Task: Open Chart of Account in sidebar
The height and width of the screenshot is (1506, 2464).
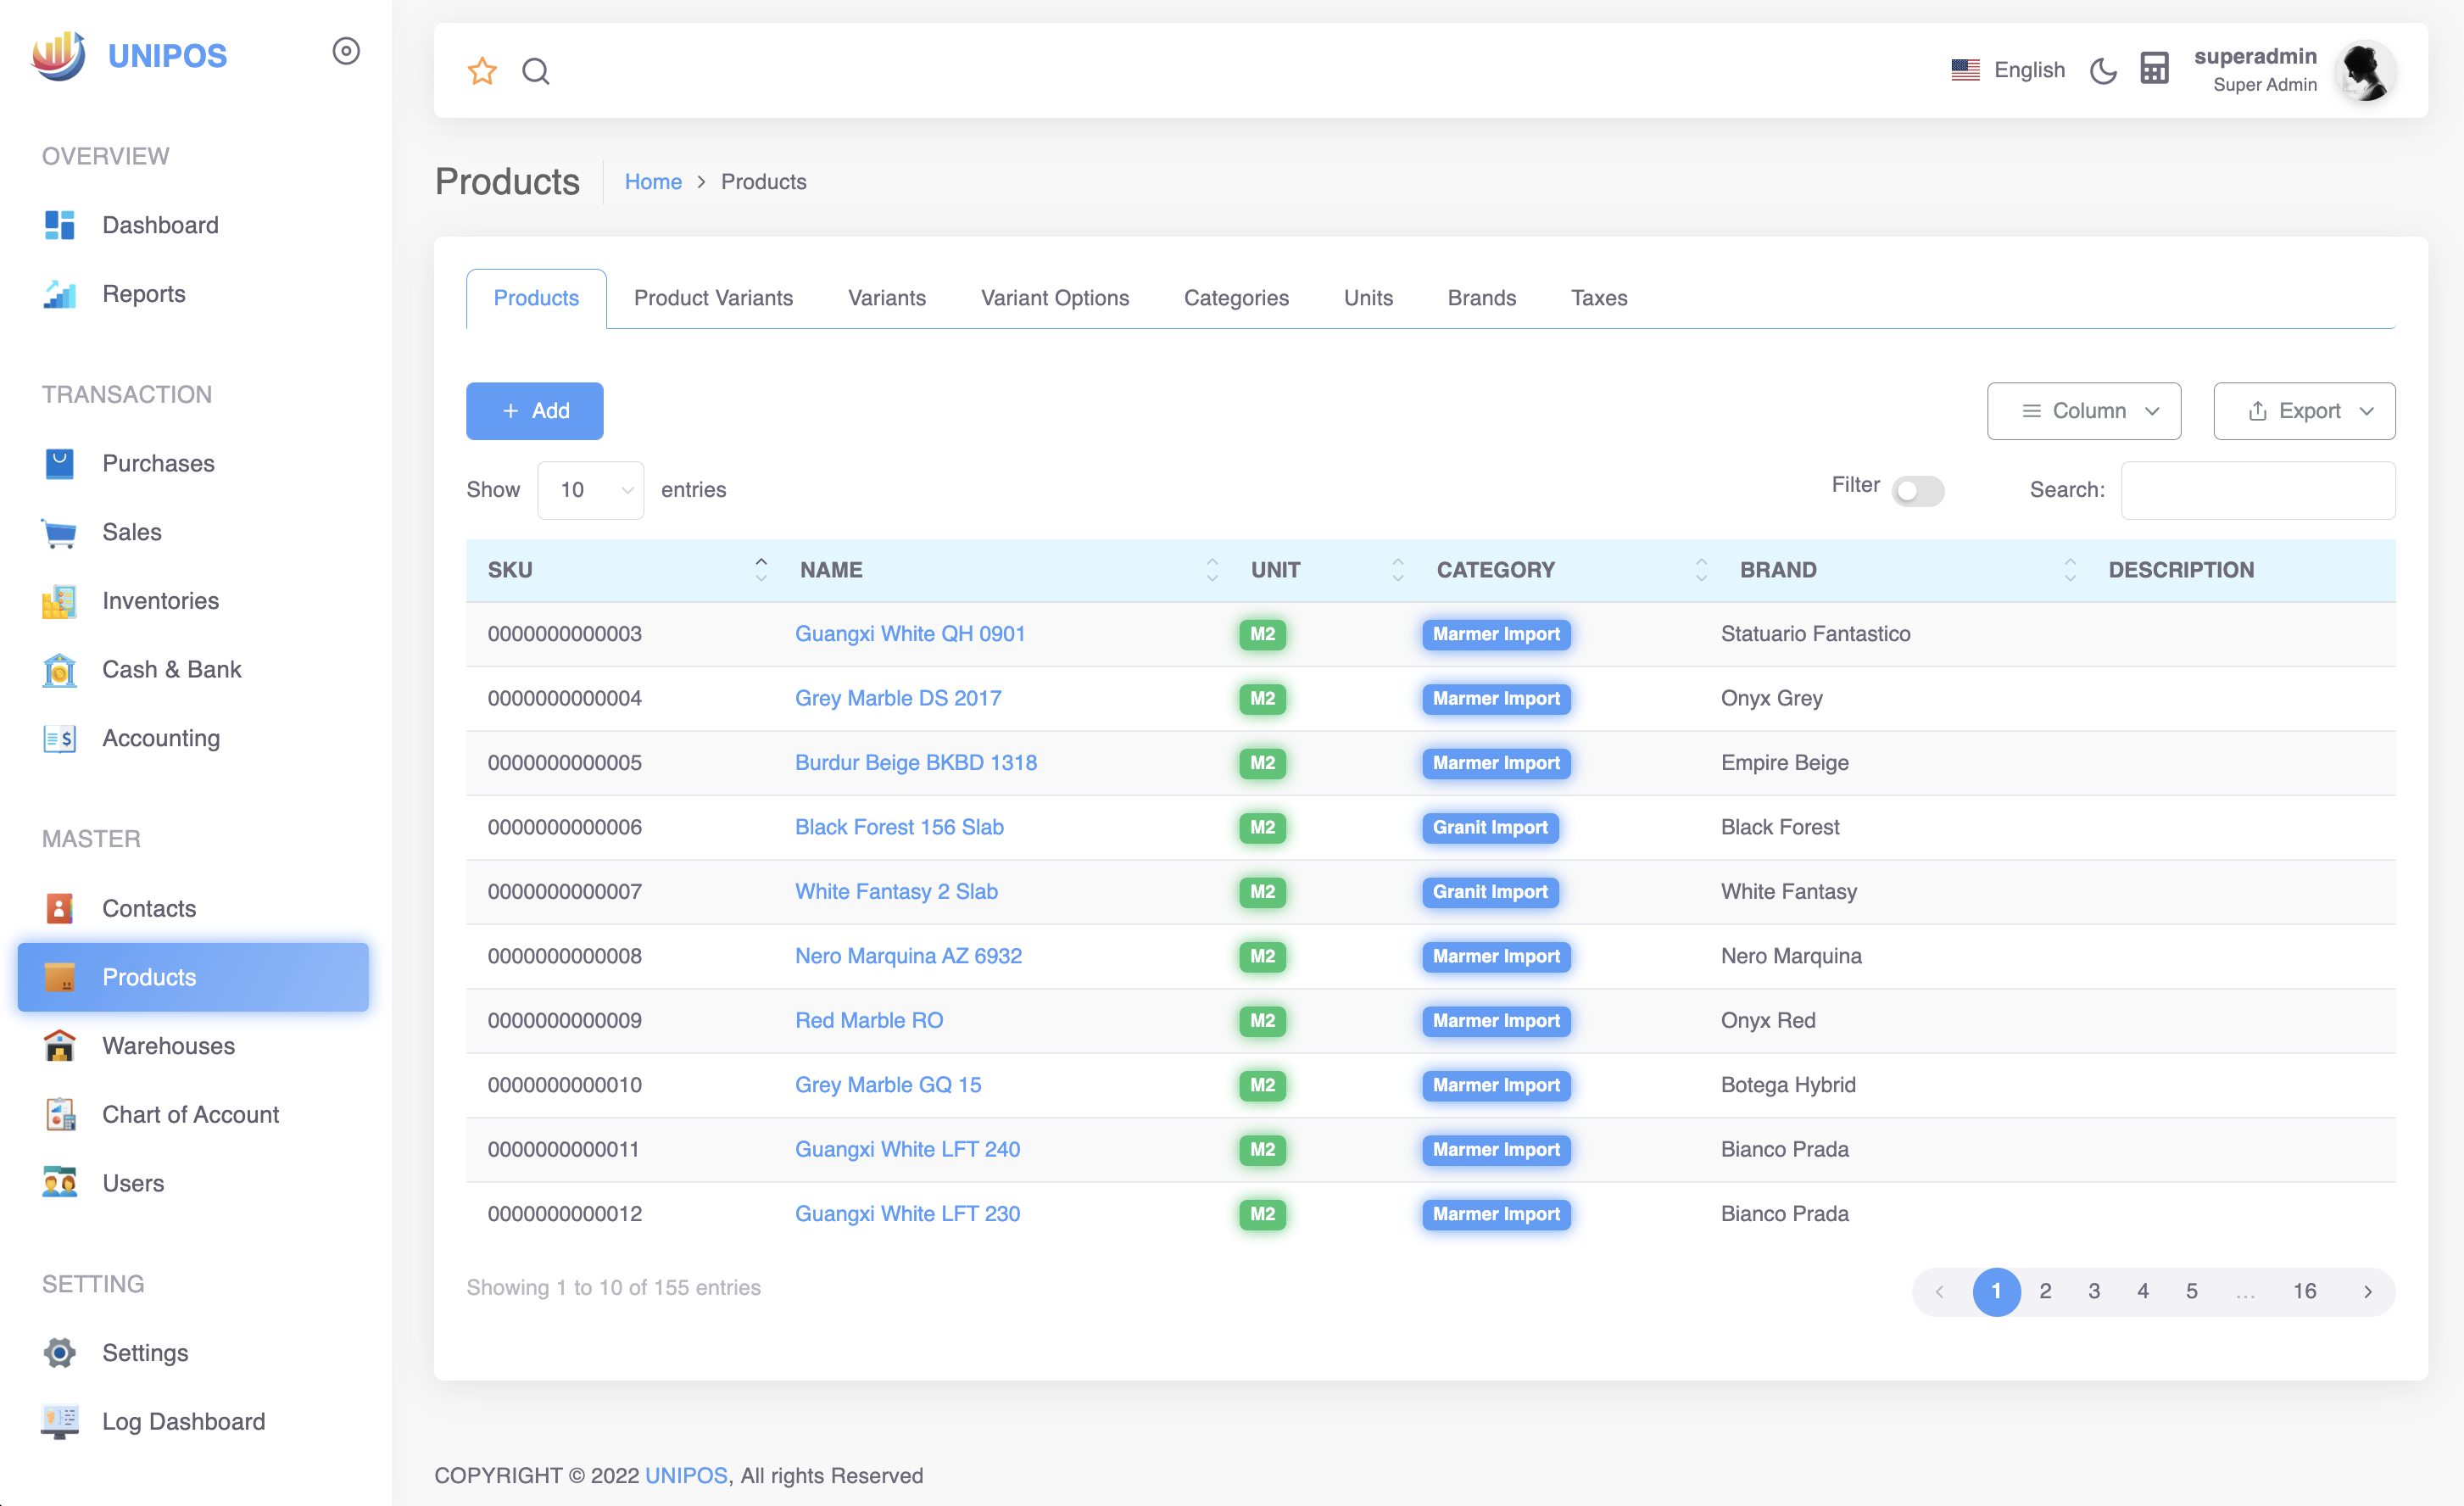Action: tap(193, 1115)
